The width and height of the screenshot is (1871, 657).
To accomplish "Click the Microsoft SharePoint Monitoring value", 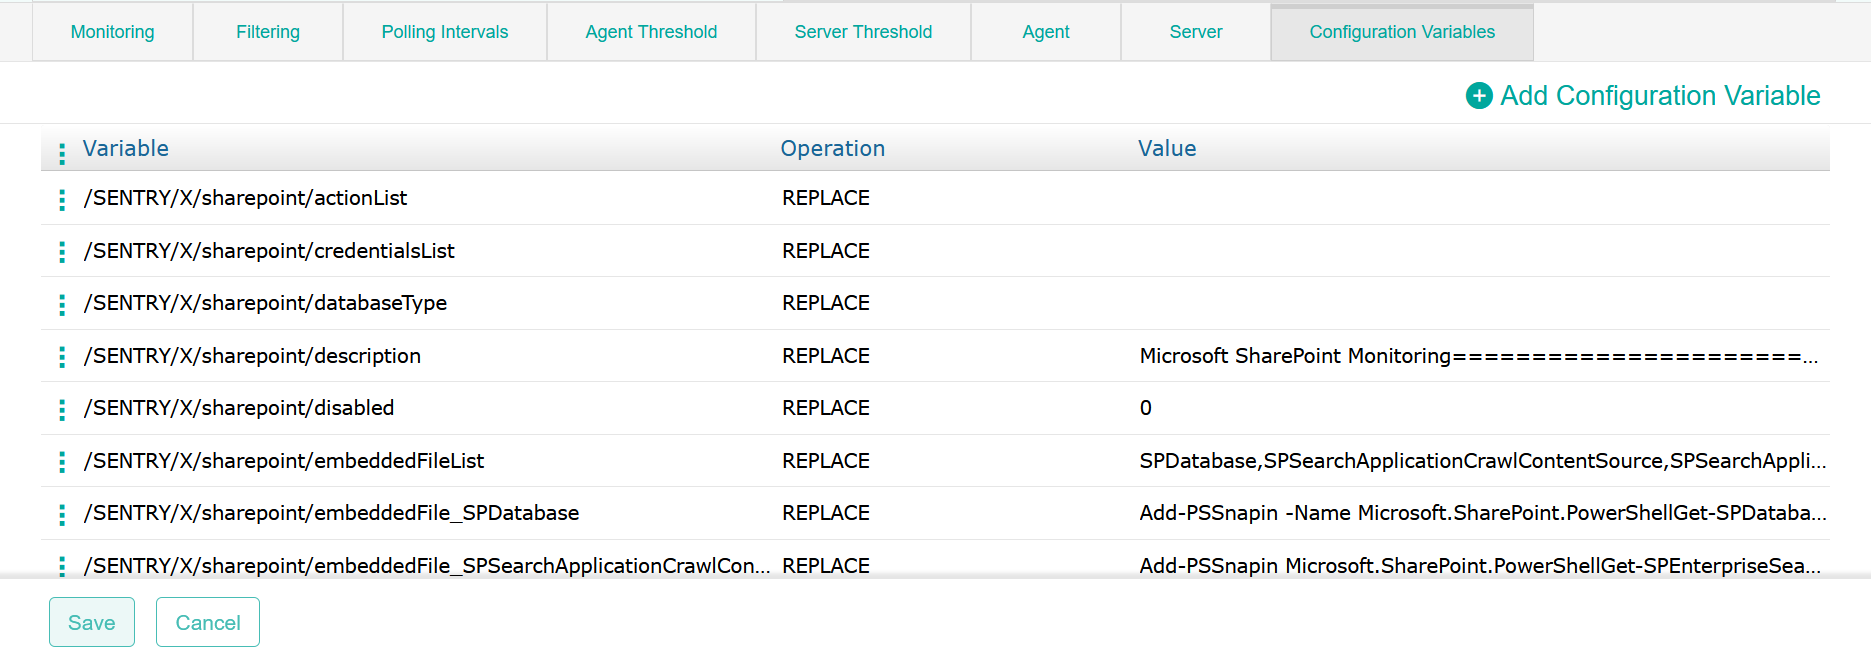I will tap(1479, 356).
